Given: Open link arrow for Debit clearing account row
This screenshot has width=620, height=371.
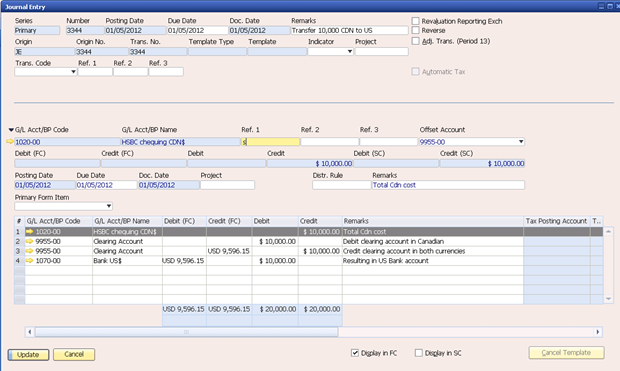Looking at the screenshot, I should 29,241.
